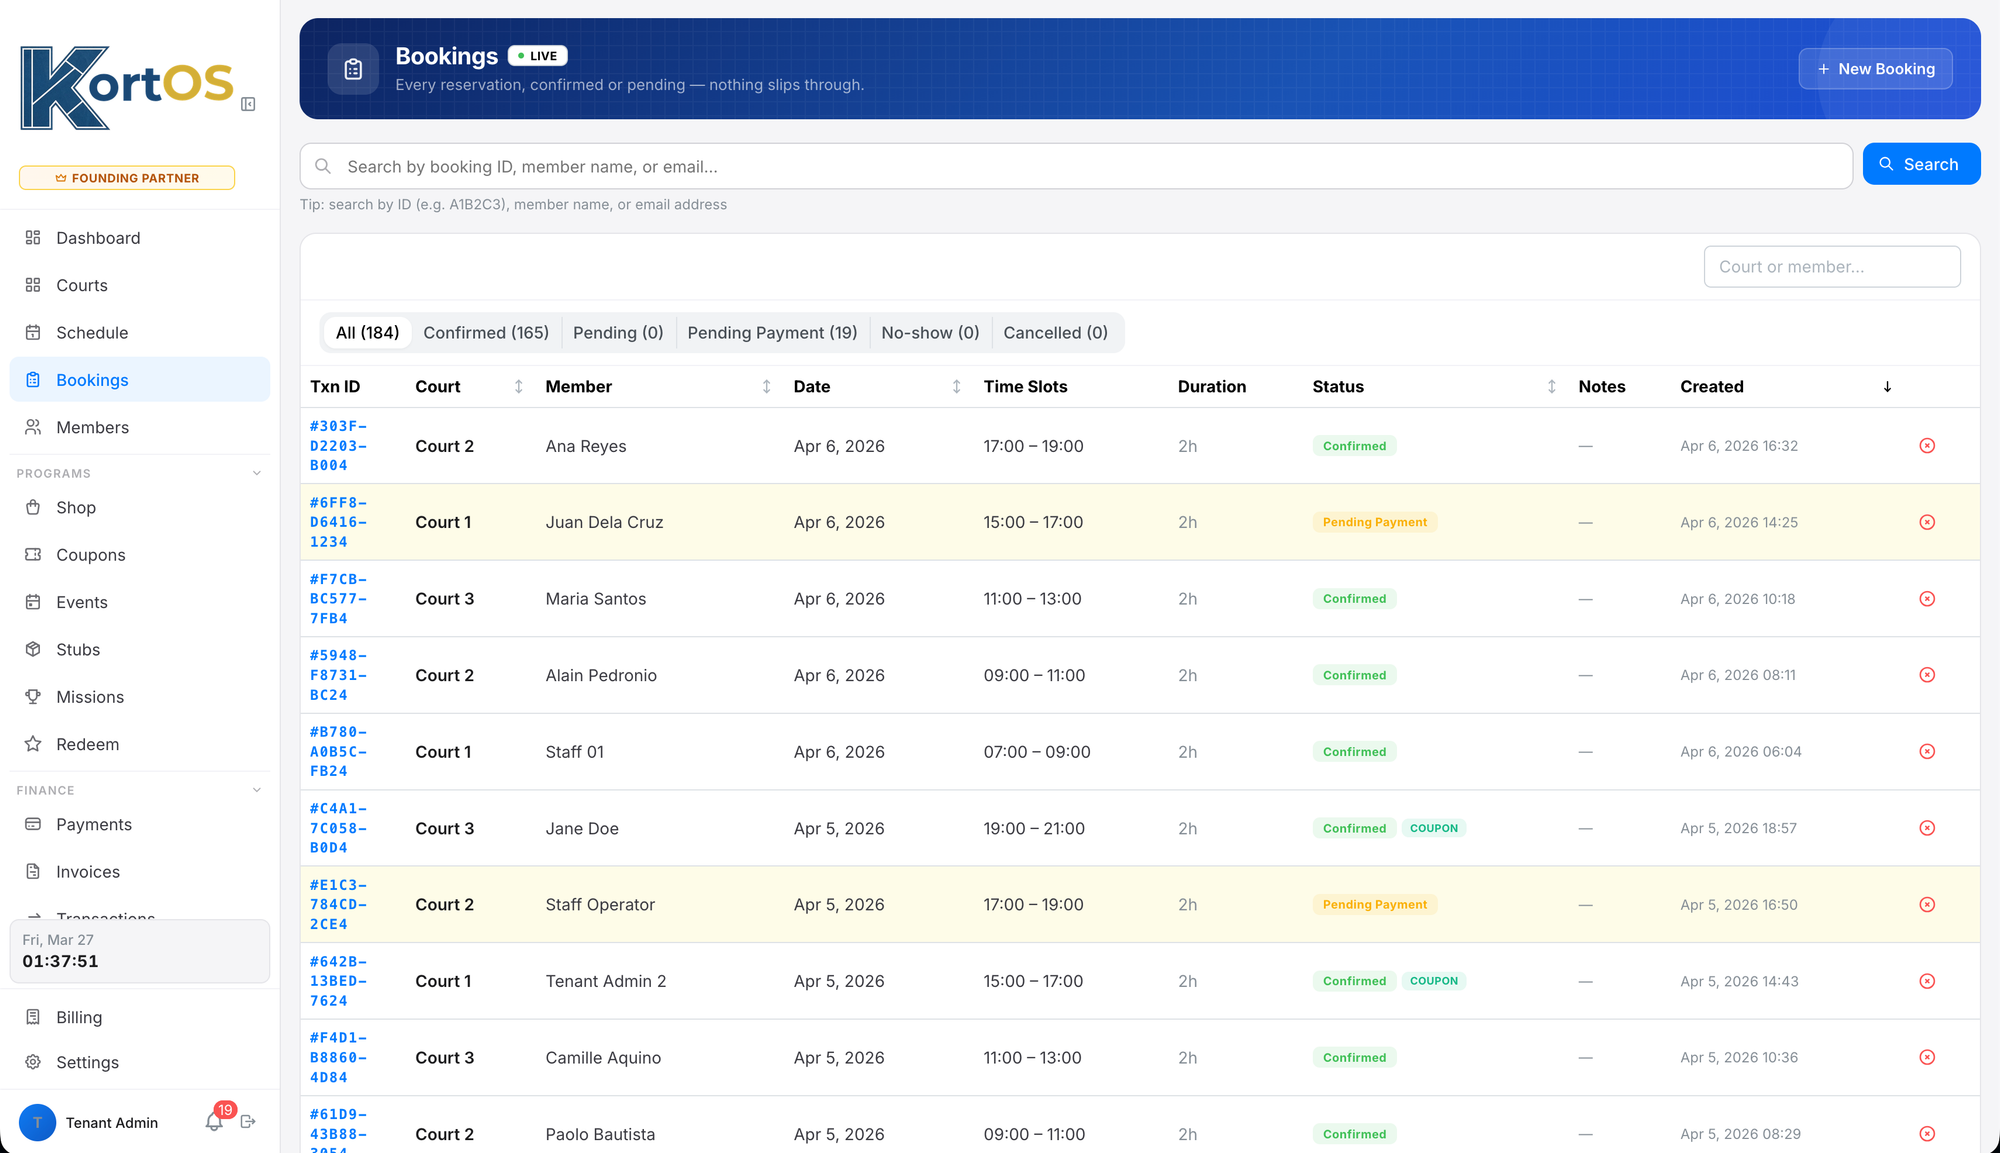Select the All (184) tab
The width and height of the screenshot is (2000, 1153).
coord(367,333)
